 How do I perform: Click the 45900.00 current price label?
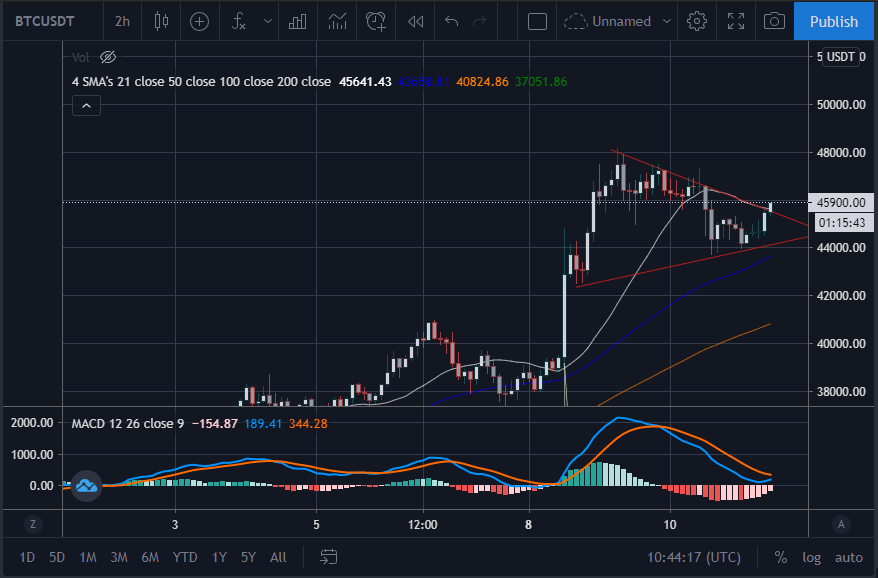(840, 202)
